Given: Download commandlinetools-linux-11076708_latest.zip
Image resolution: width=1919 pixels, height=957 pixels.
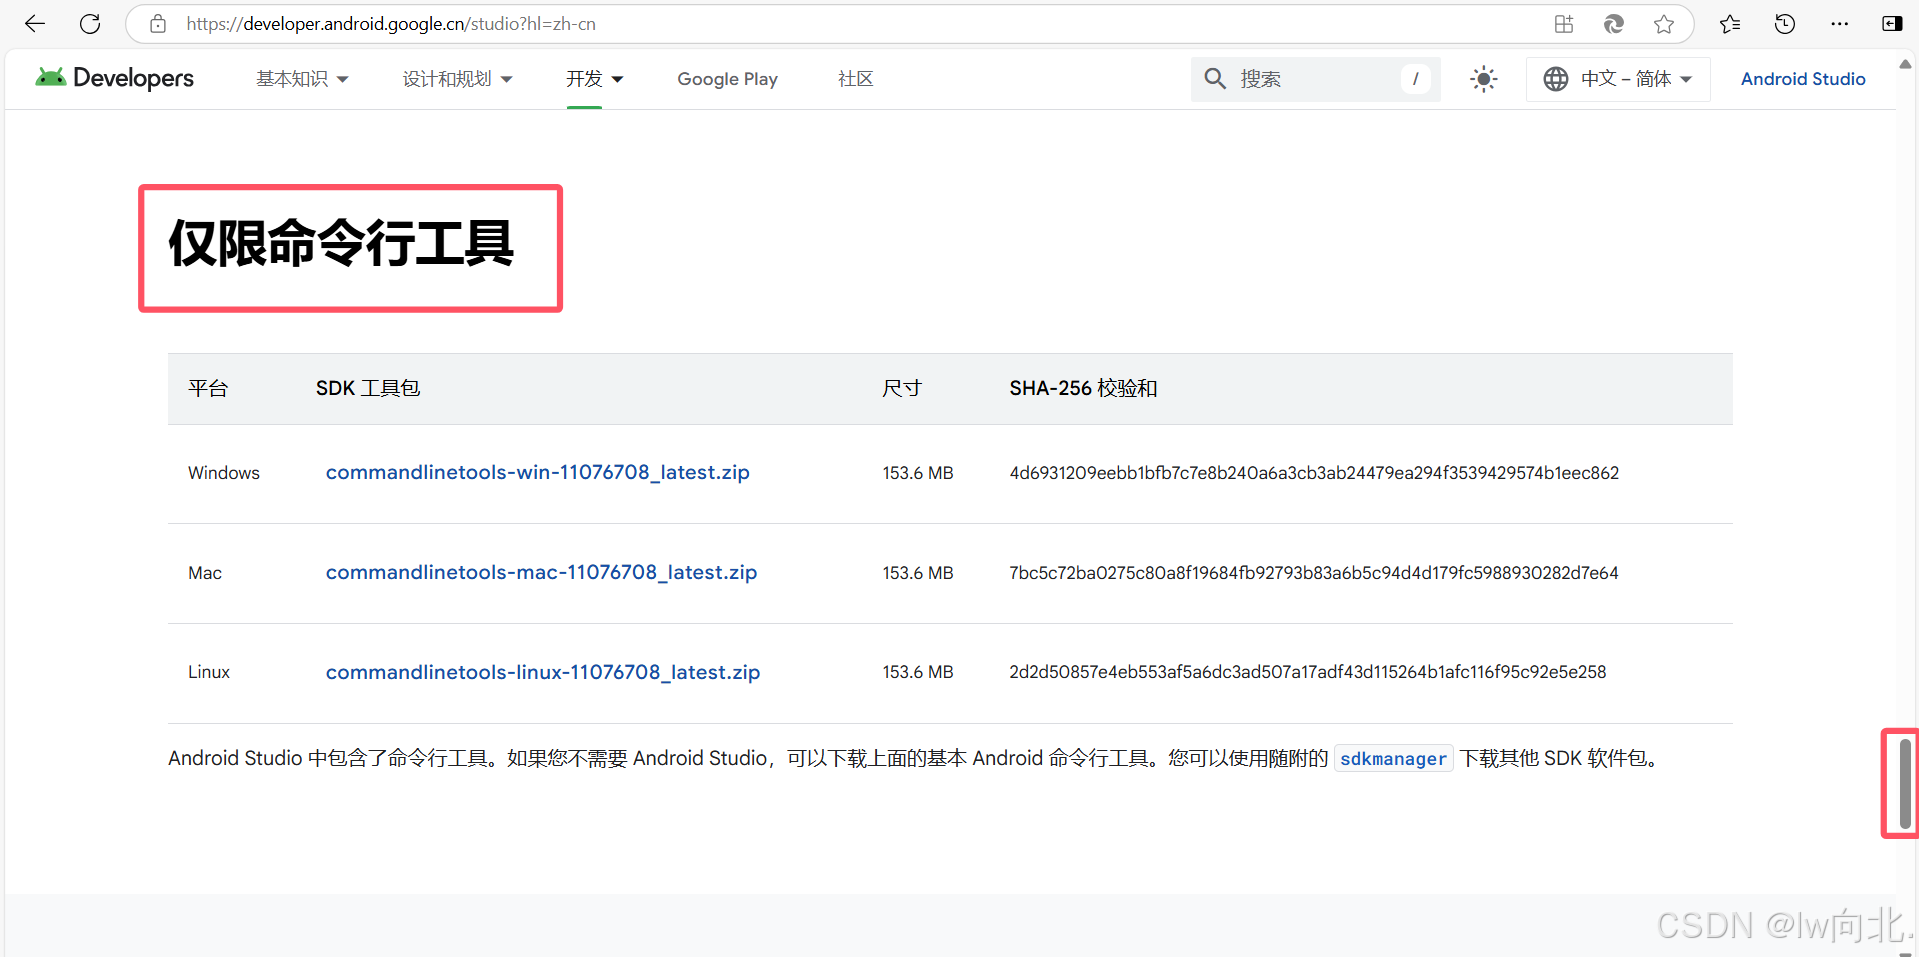Looking at the screenshot, I should click(543, 672).
